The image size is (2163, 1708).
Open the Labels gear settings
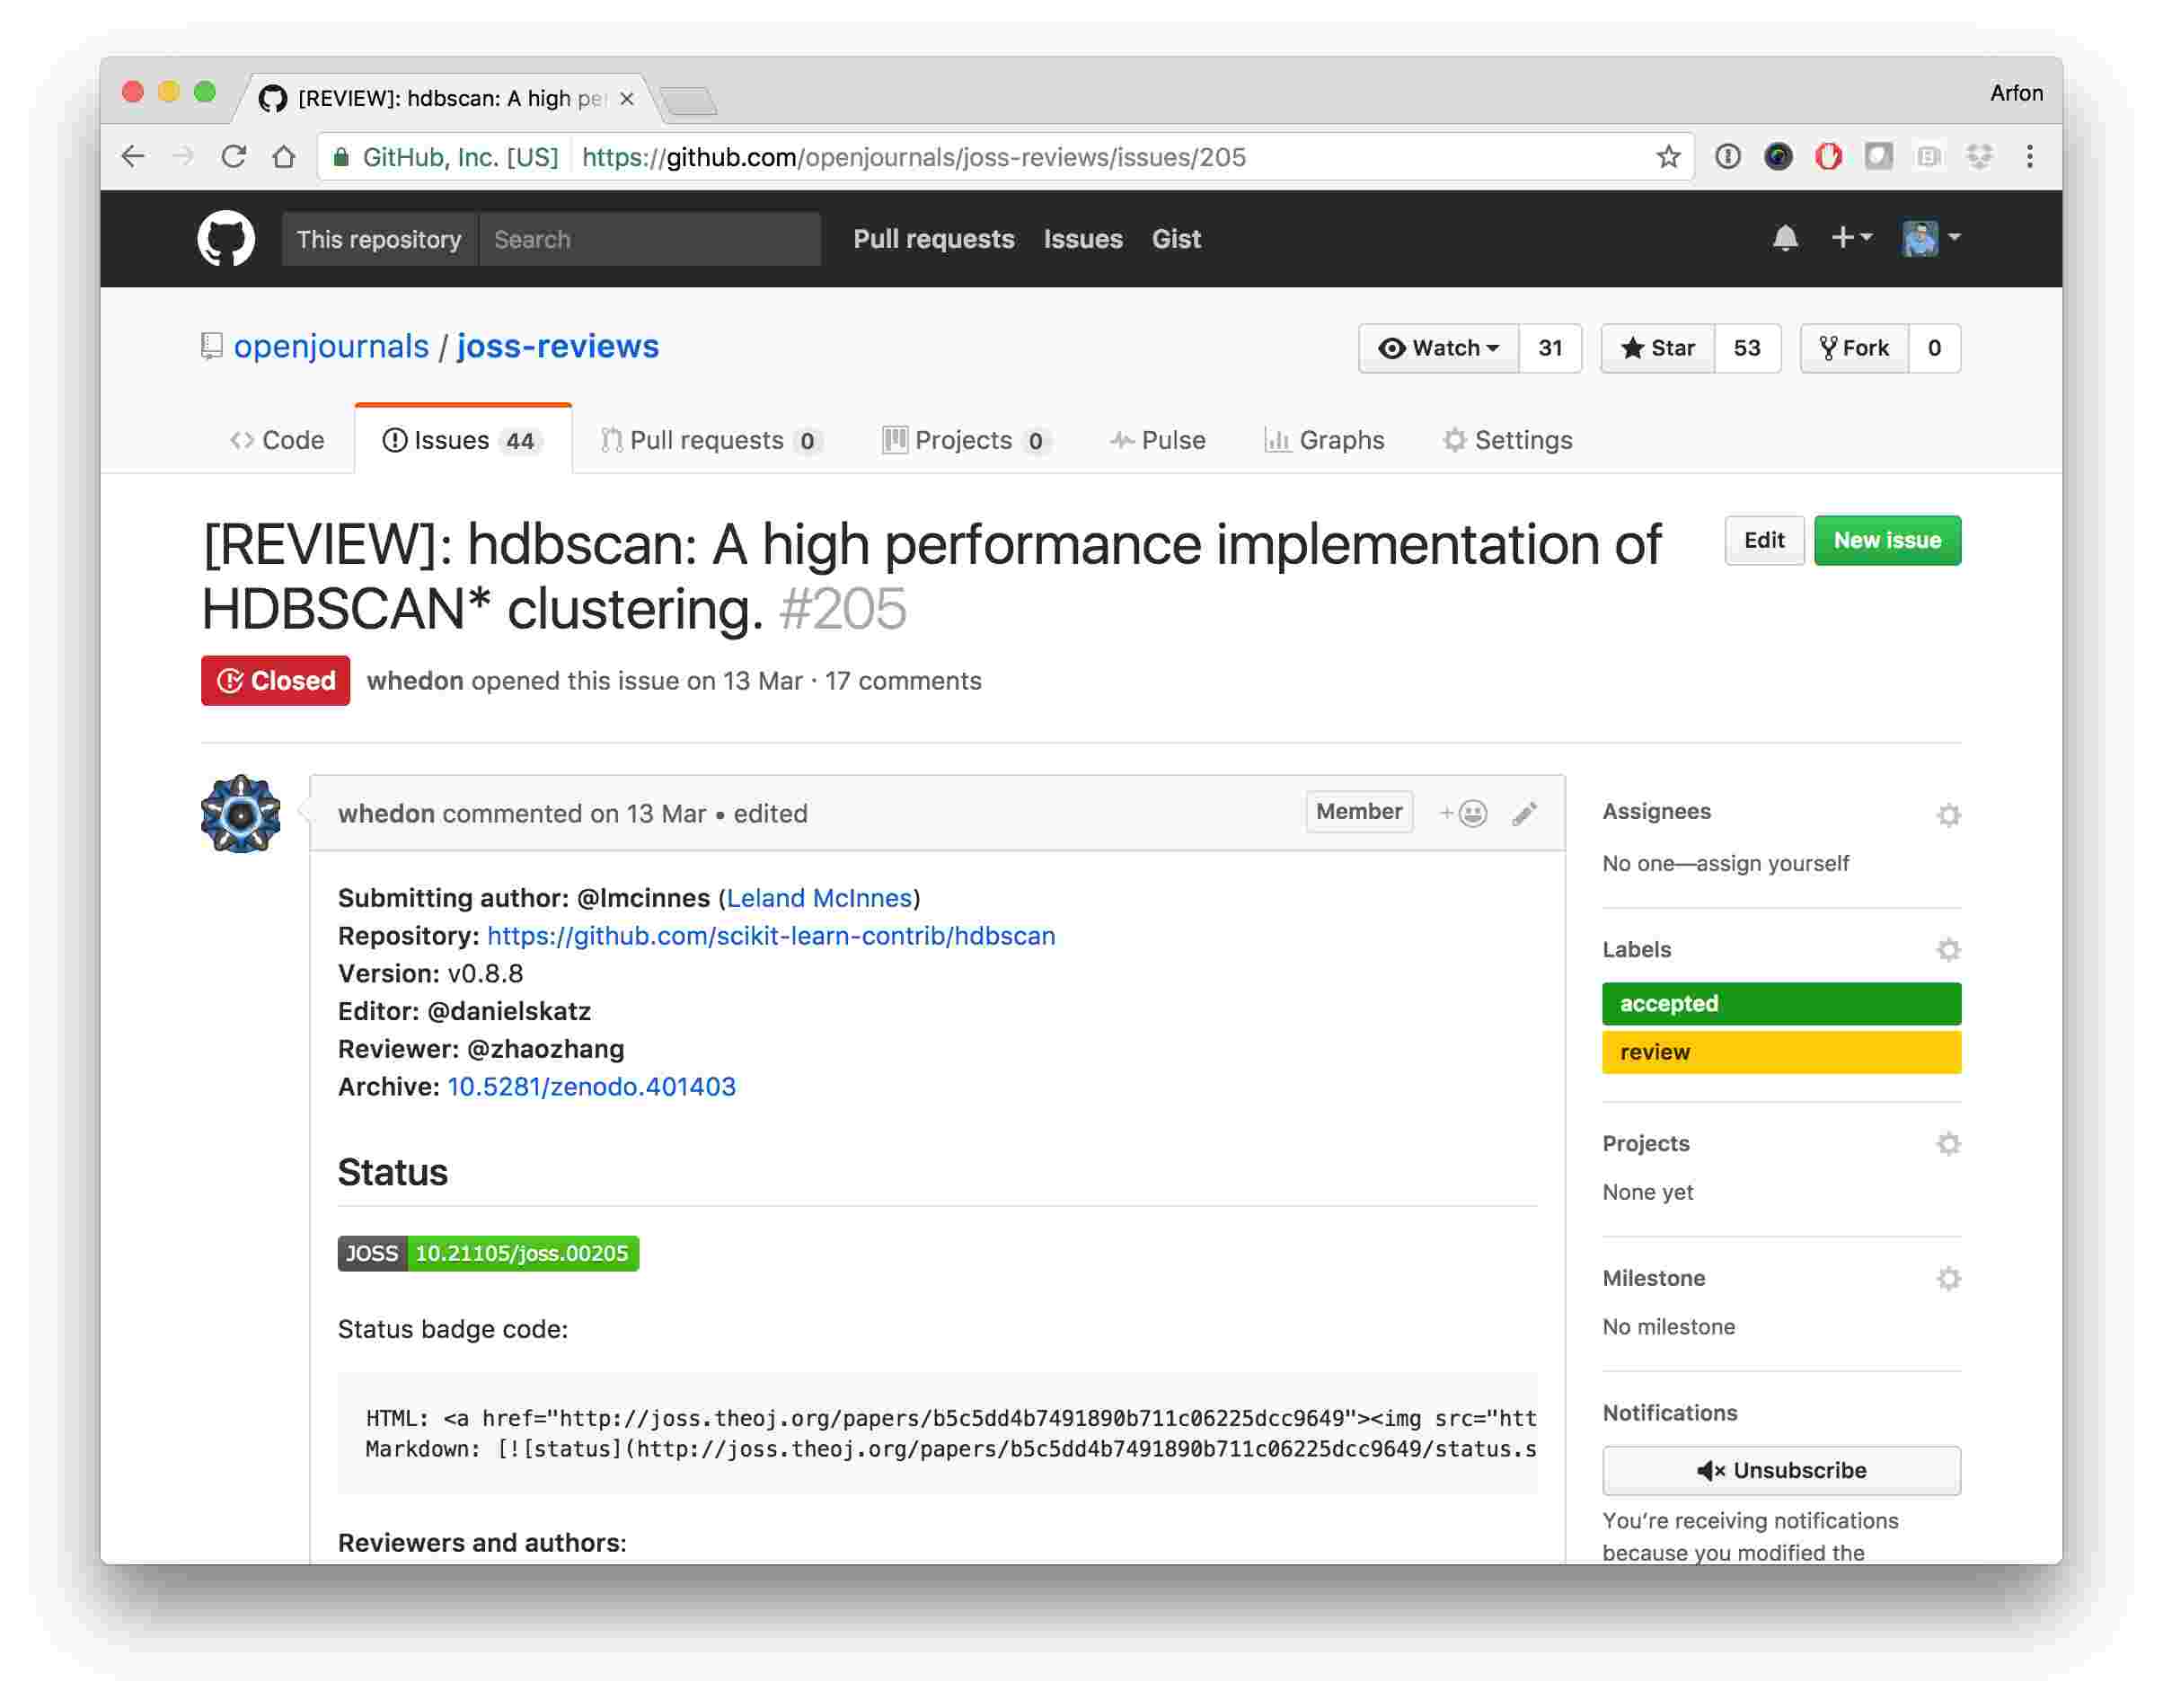(x=1948, y=949)
